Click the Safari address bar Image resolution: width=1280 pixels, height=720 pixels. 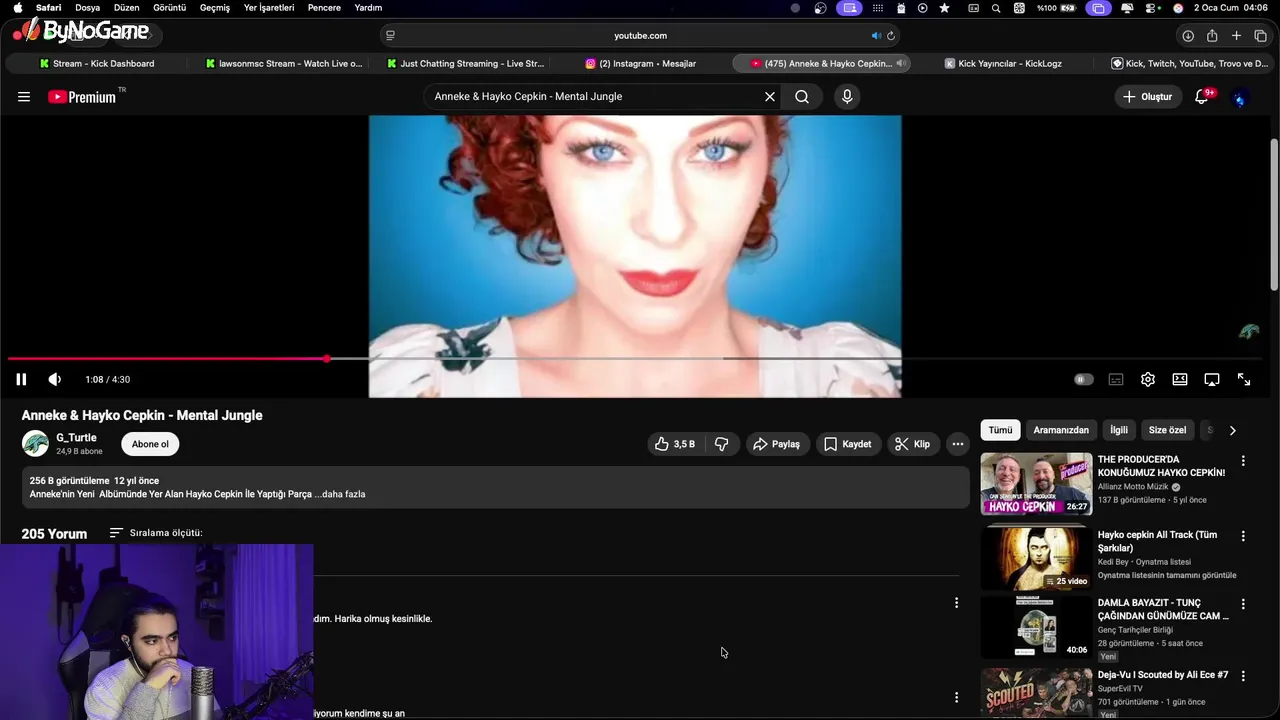click(640, 35)
